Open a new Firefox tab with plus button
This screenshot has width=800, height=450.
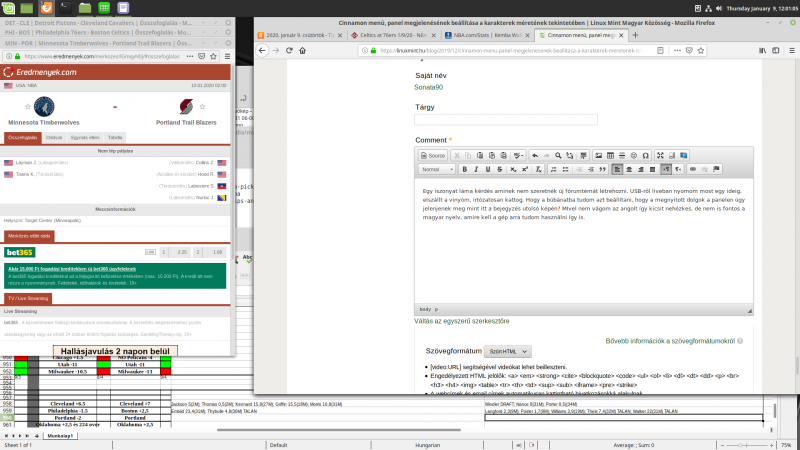click(x=635, y=35)
